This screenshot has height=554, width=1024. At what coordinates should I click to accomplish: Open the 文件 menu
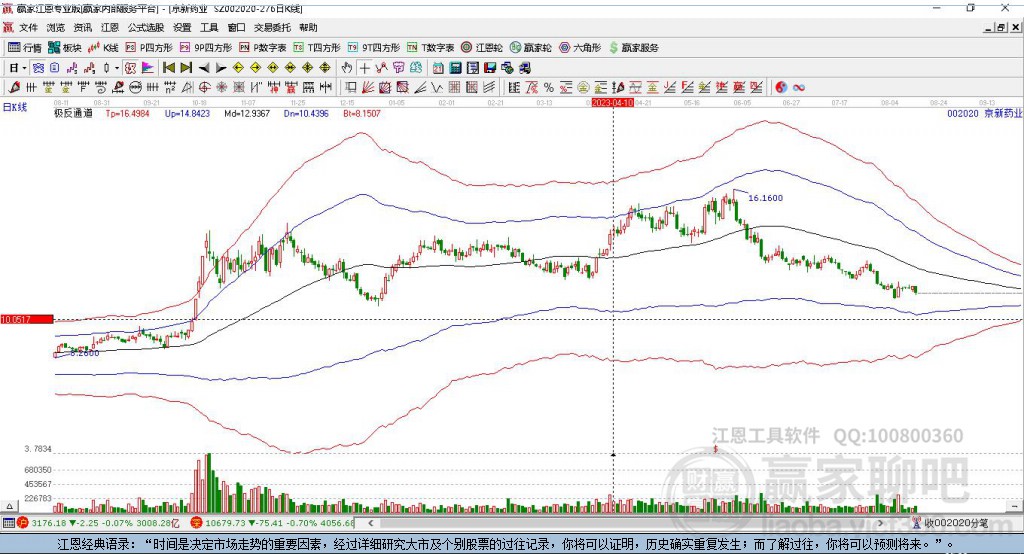tap(28, 27)
